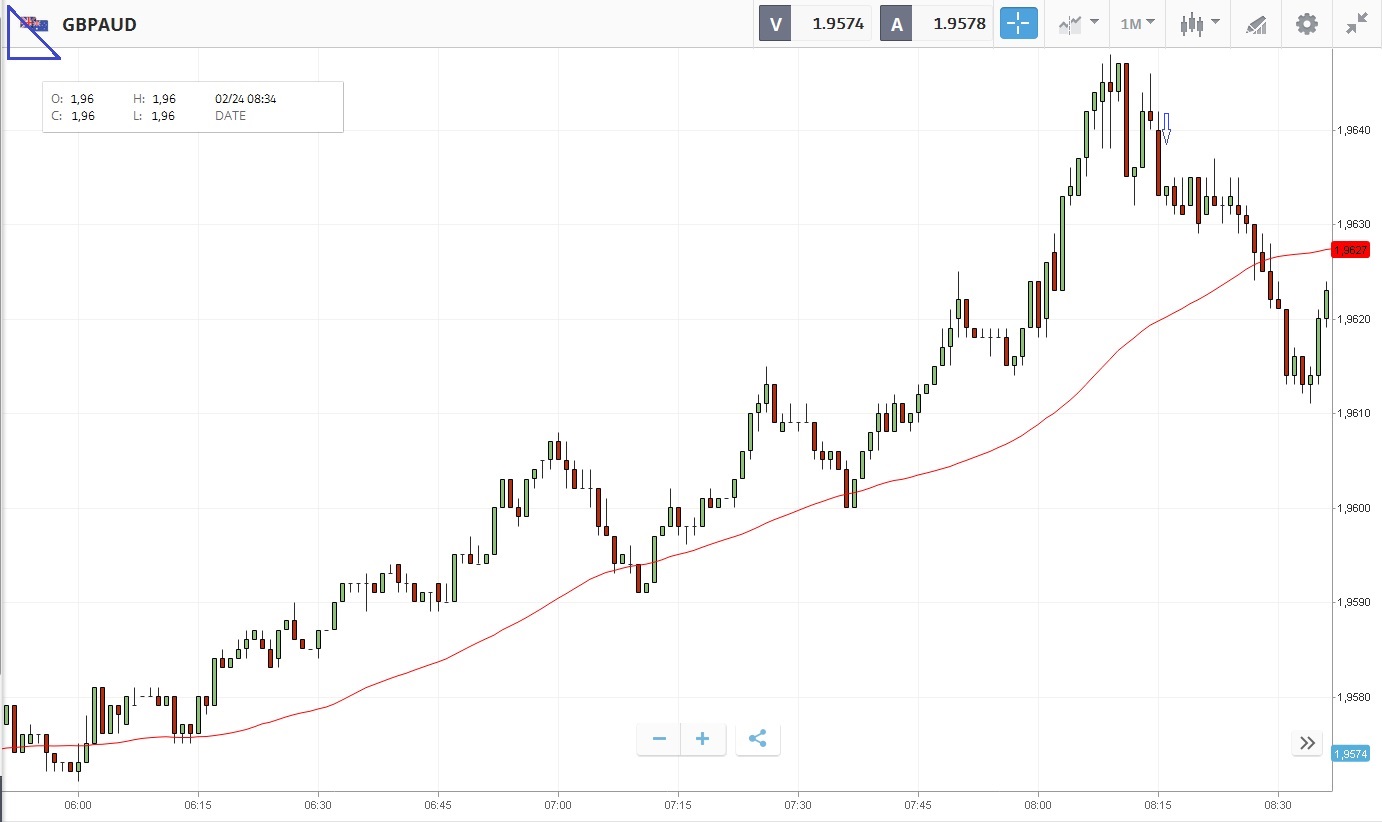Screen dimensions: 1382x822
Task: Share the chart via share icon
Action: (757, 739)
